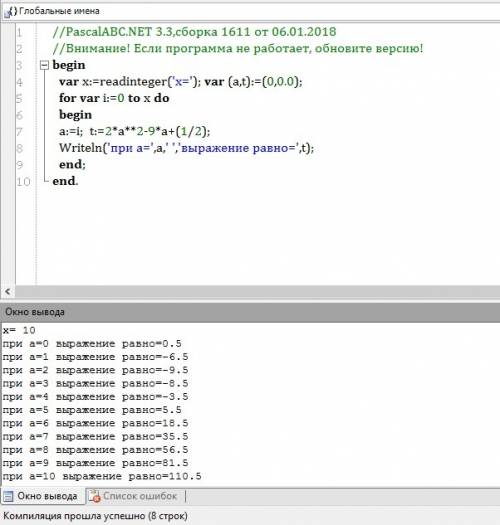This screenshot has width=500, height=525.
Task: Click the Окно вывода panel header
Action: click(250, 312)
